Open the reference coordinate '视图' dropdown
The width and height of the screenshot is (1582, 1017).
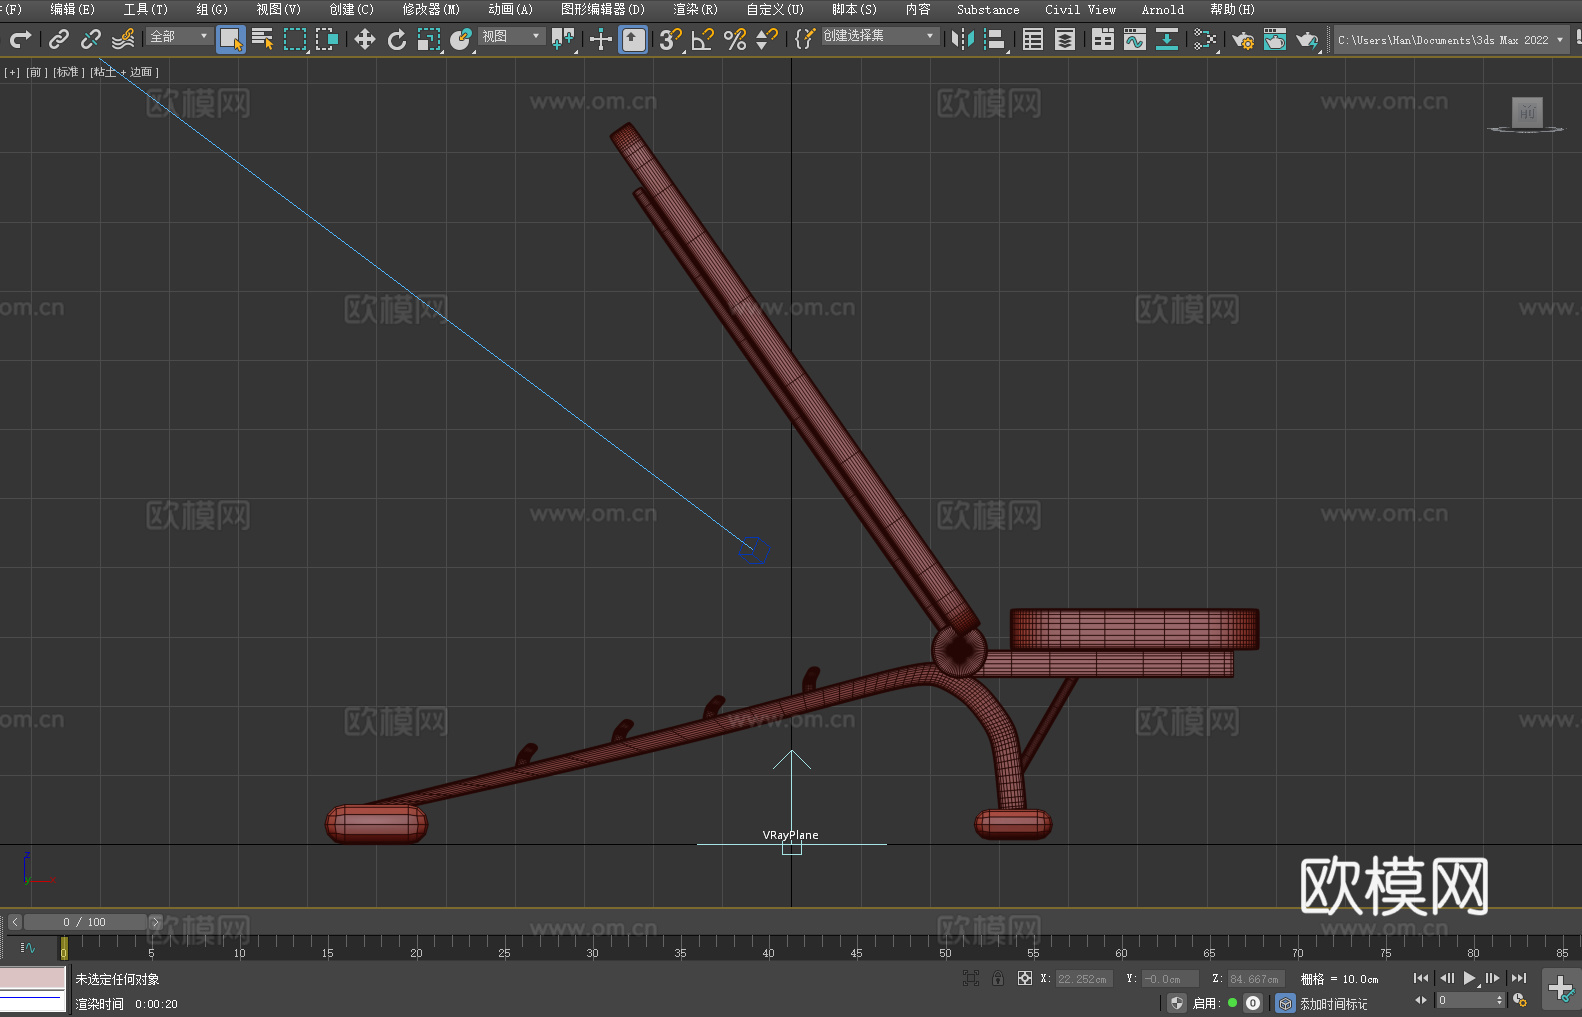click(511, 36)
